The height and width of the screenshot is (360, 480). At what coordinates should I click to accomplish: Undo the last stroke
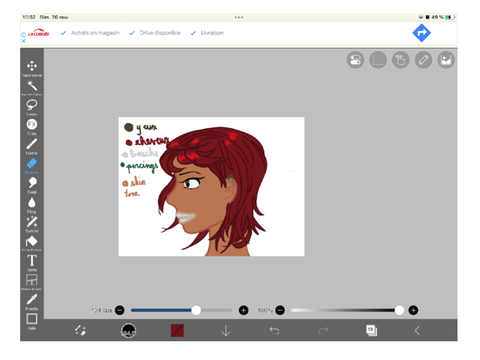(274, 330)
